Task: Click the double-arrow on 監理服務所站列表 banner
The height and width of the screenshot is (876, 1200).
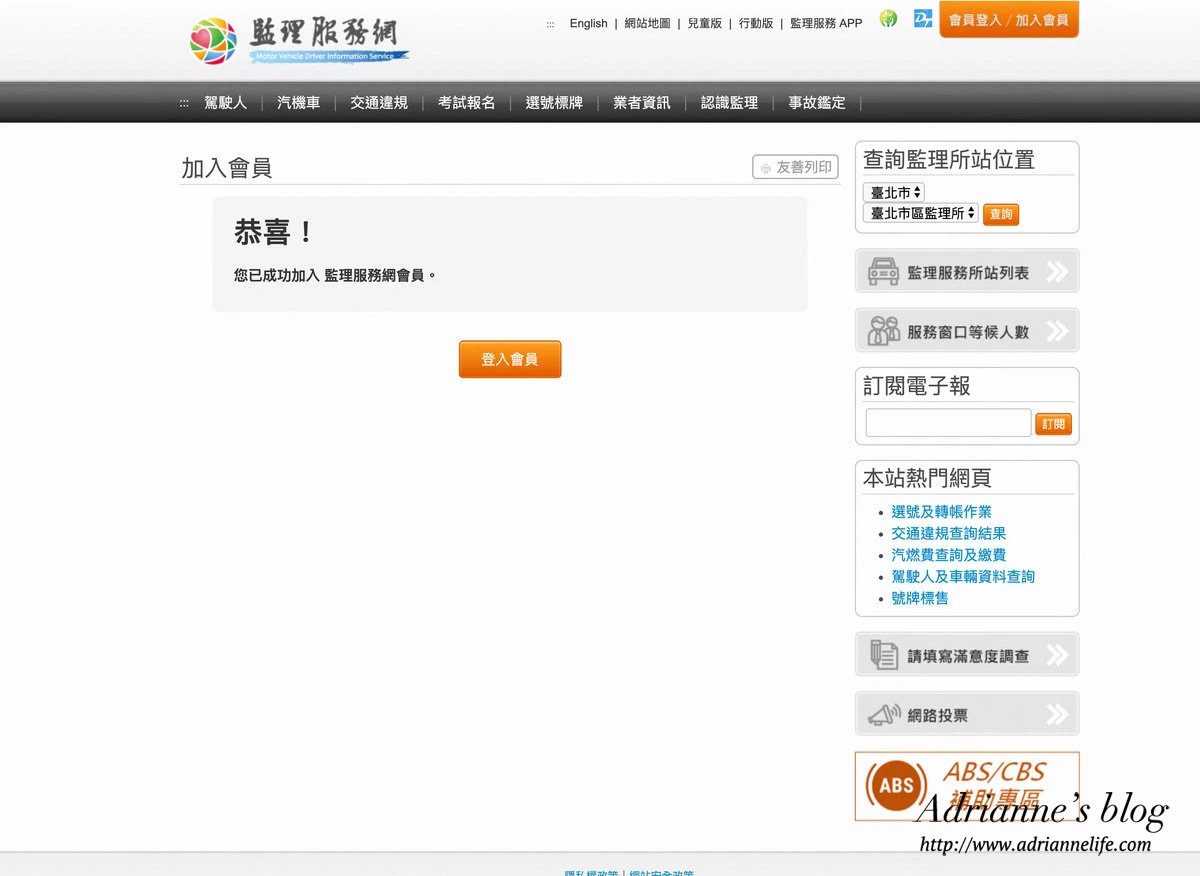Action: point(1057,271)
